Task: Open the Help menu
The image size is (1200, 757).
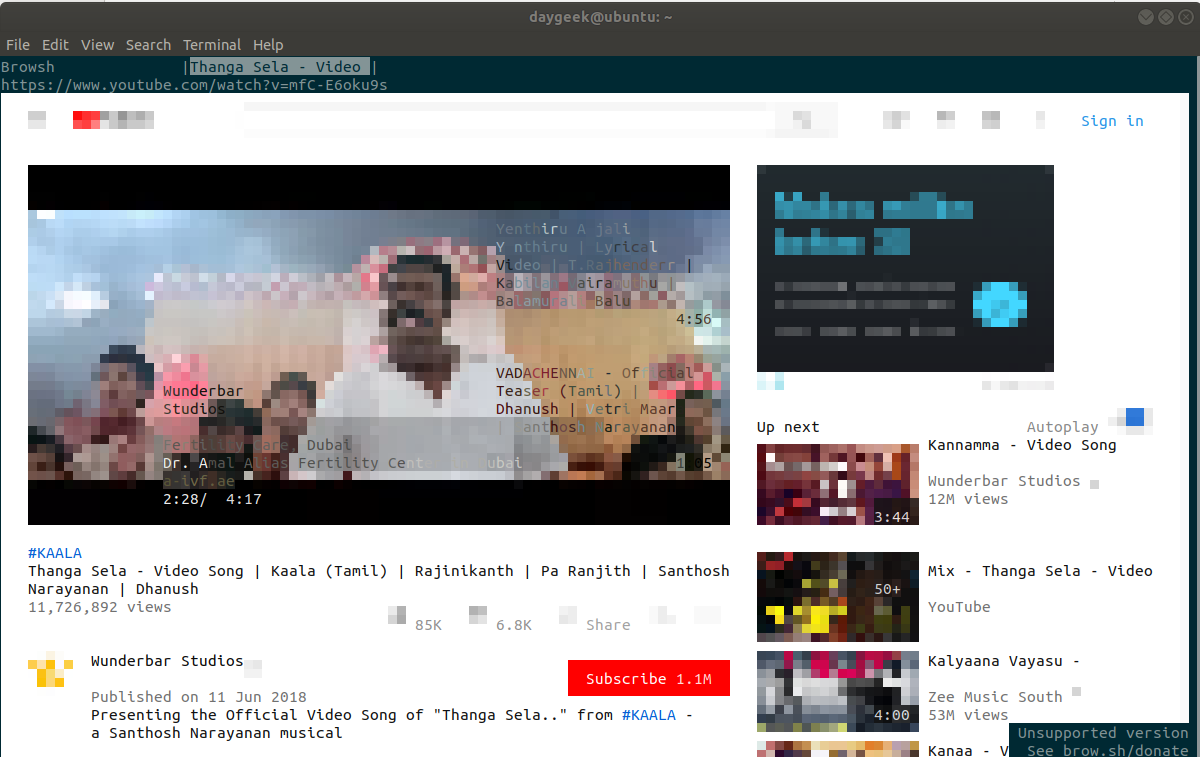Action: (x=268, y=45)
